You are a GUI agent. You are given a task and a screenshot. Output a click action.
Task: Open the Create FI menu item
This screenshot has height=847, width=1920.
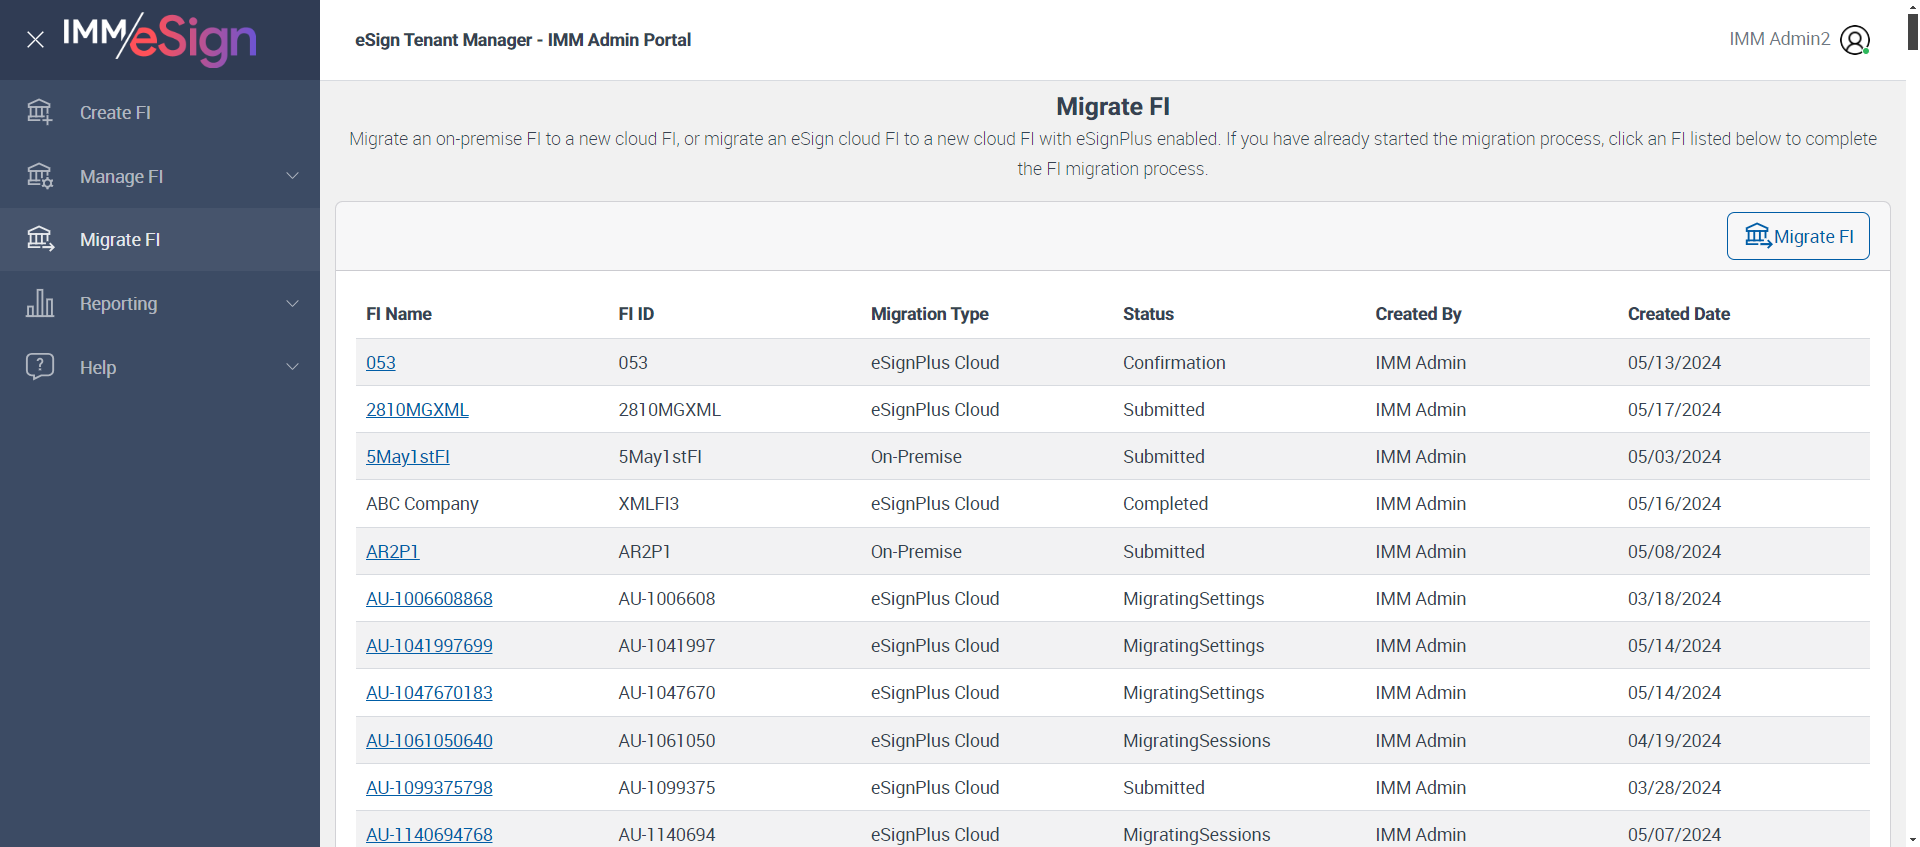click(x=160, y=112)
